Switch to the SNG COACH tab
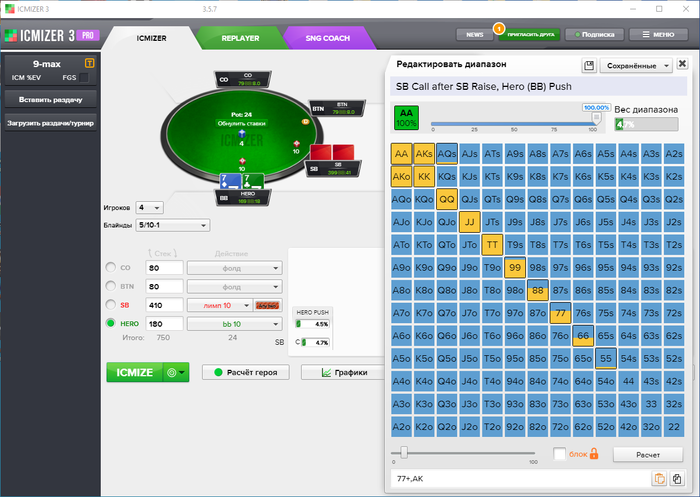This screenshot has height=497, width=700. coord(328,38)
